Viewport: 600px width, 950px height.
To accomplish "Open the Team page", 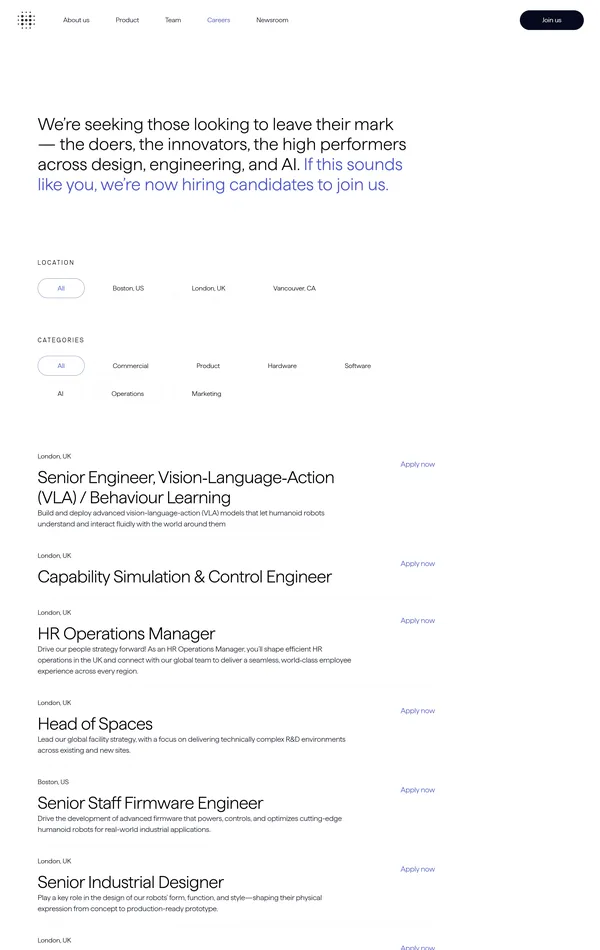I will [x=173, y=20].
